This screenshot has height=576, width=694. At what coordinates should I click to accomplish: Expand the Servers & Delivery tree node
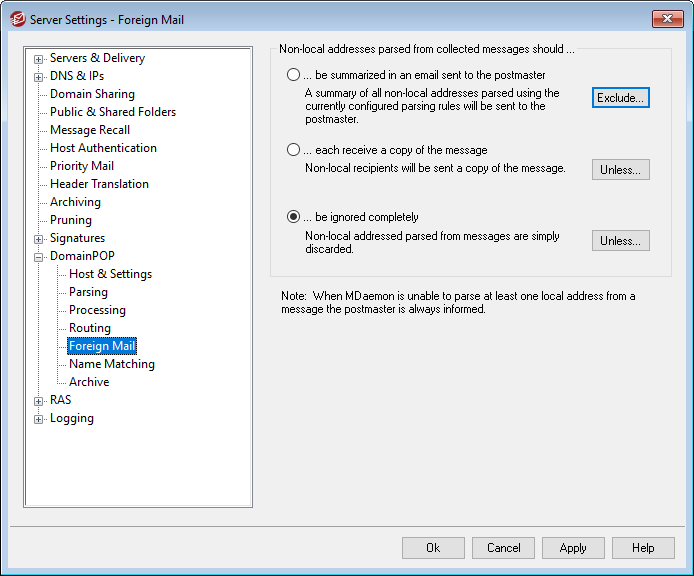point(38,59)
